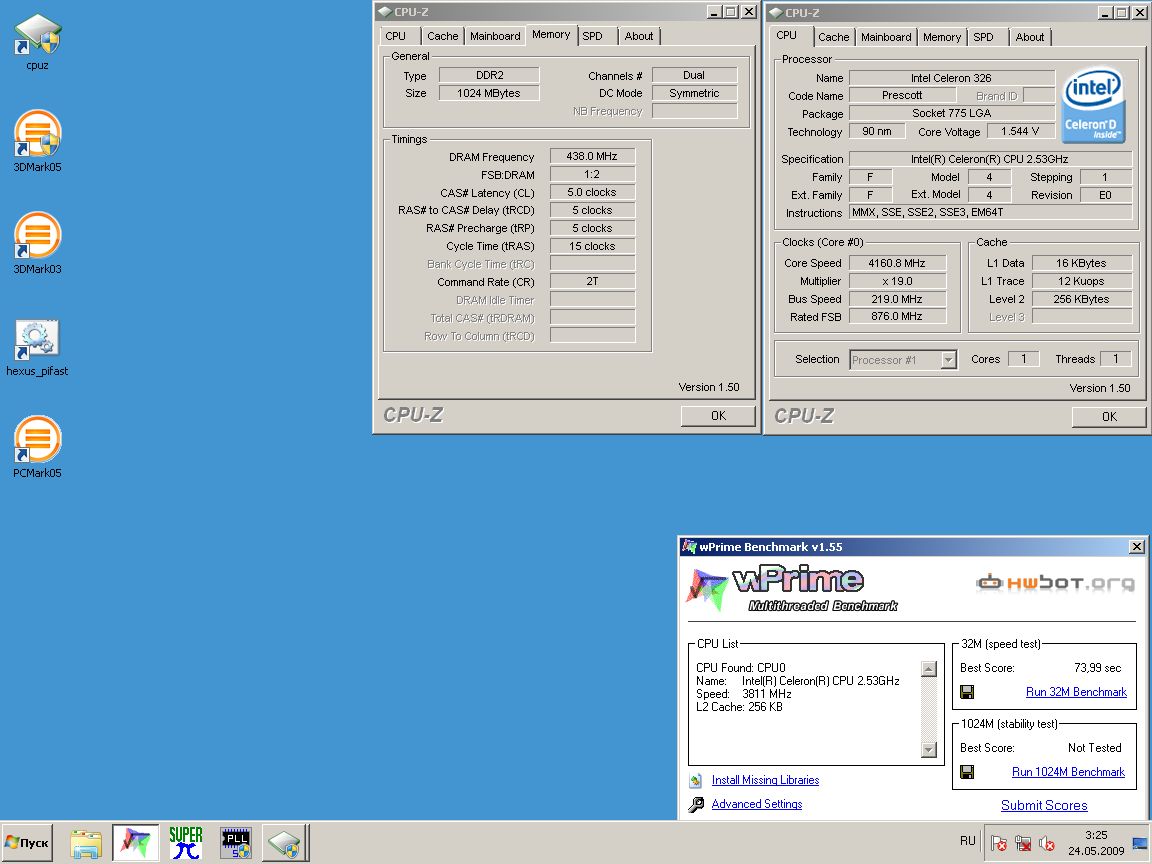
Task: Open Cache tab in right CPU-Z window
Action: pos(833,37)
